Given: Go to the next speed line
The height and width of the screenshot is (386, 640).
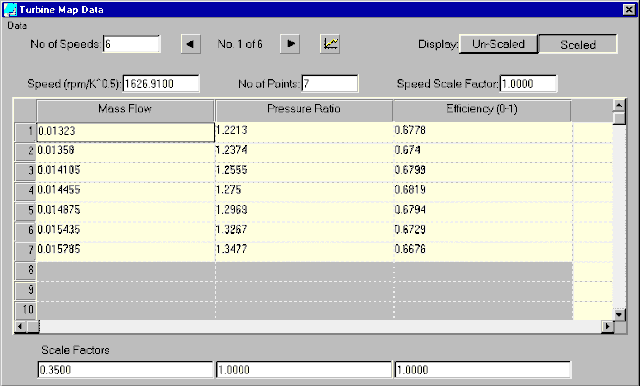Looking at the screenshot, I should (290, 44).
